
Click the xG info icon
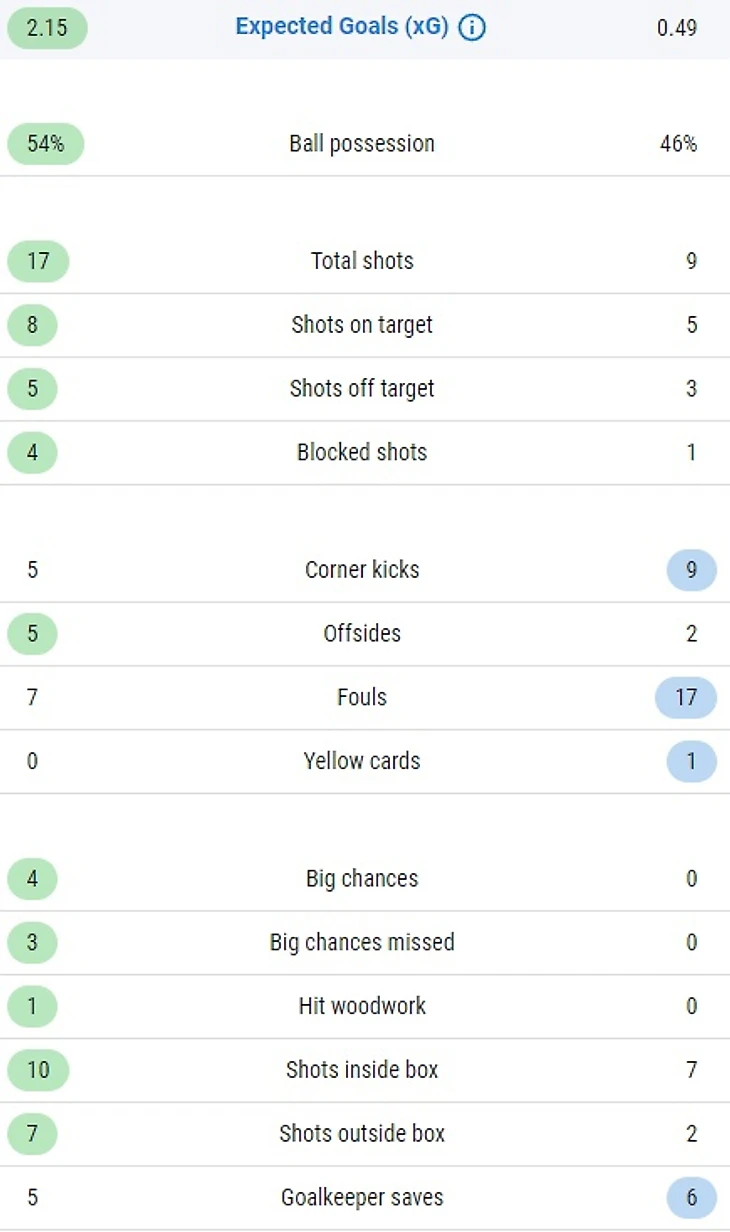[x=472, y=27]
